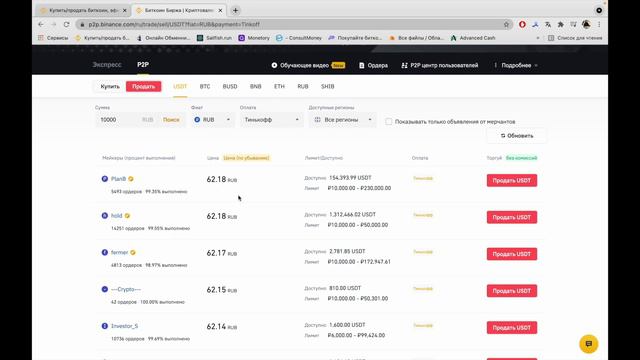Open fermer merchant profile
The width and height of the screenshot is (640, 360).
click(x=120, y=252)
